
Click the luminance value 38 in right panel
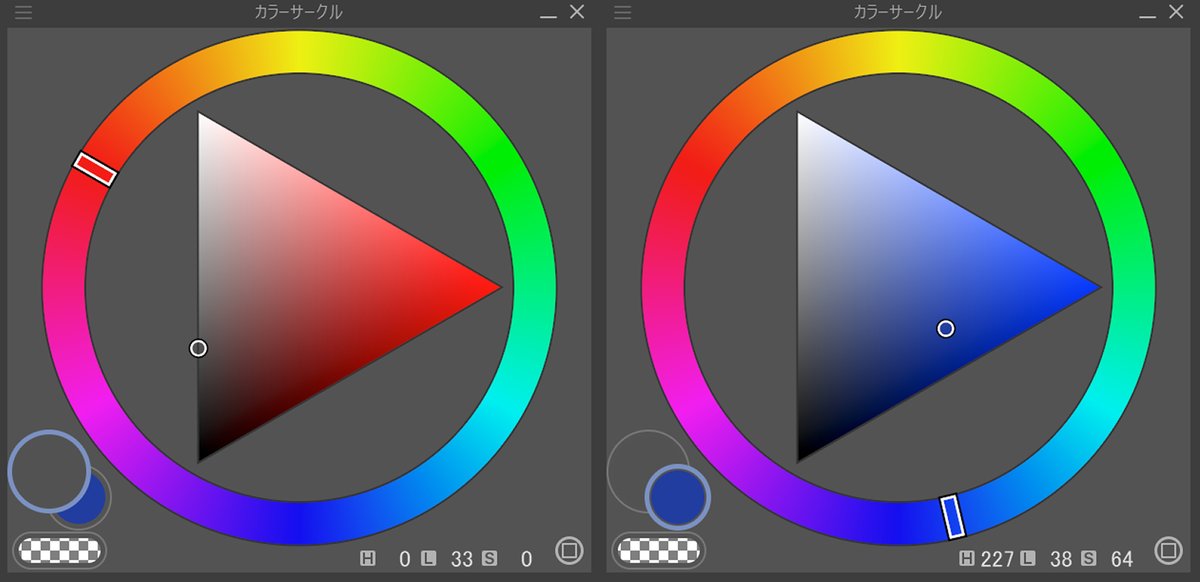pyautogui.click(x=1061, y=559)
